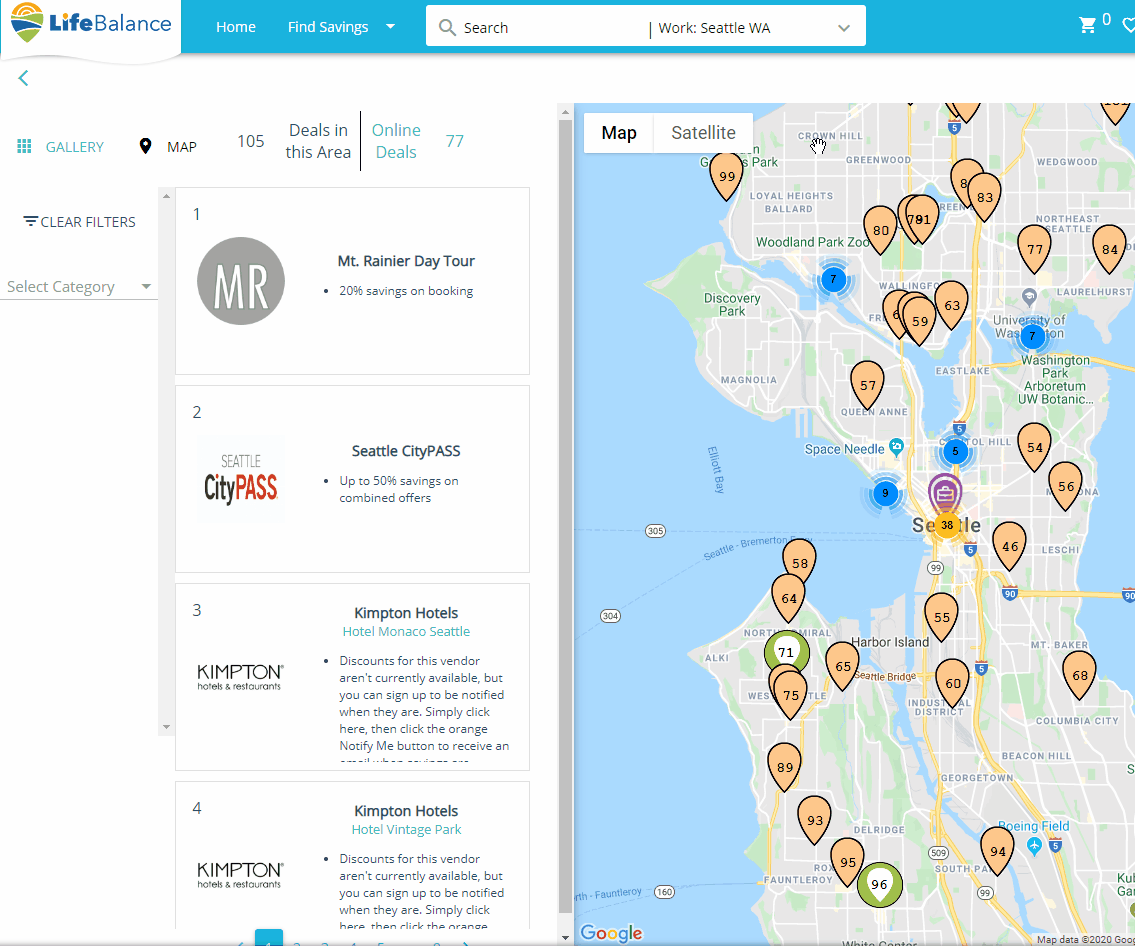1135x946 pixels.
Task: Open the Home page
Action: [x=235, y=27]
